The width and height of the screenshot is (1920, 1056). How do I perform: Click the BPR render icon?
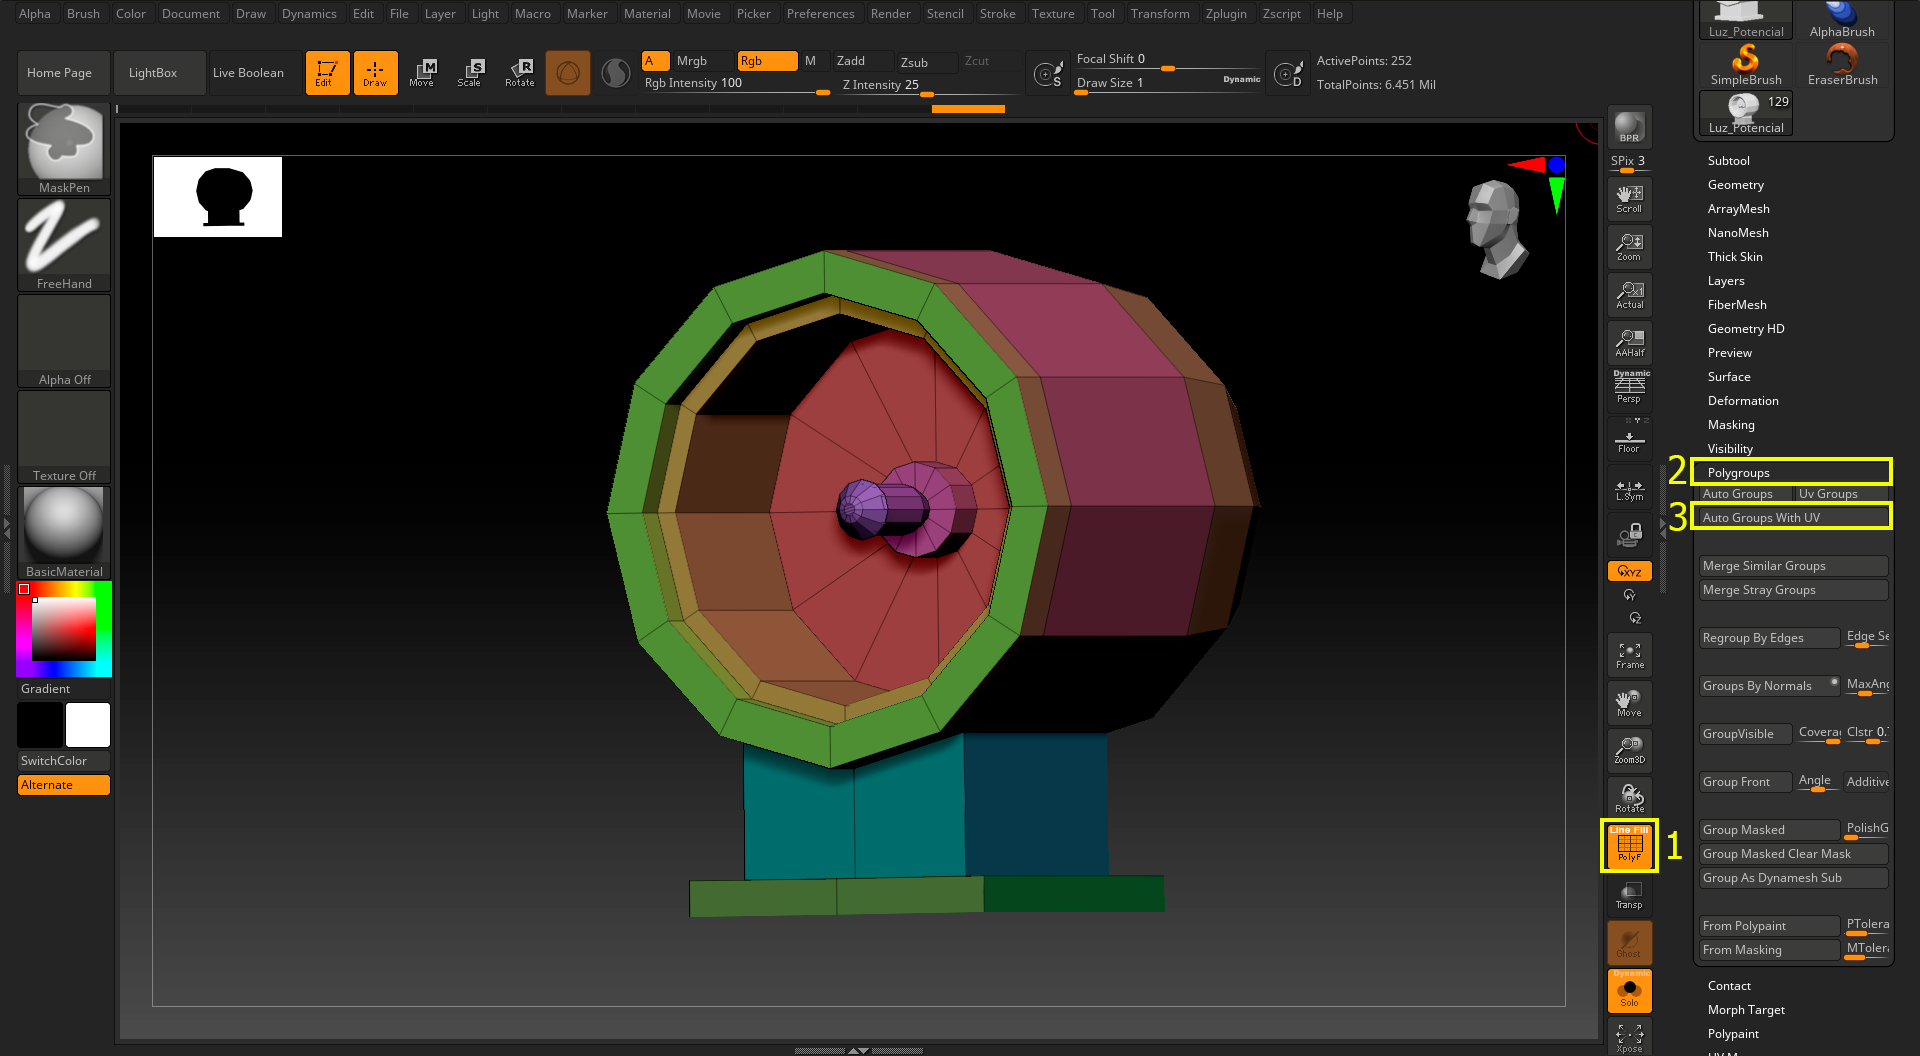coord(1629,127)
